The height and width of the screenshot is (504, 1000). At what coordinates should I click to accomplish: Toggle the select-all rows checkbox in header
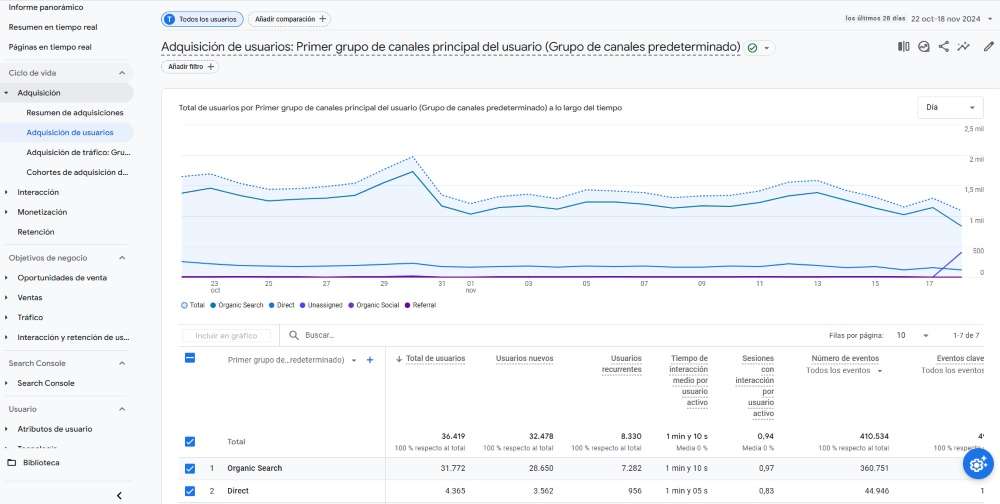(x=189, y=358)
